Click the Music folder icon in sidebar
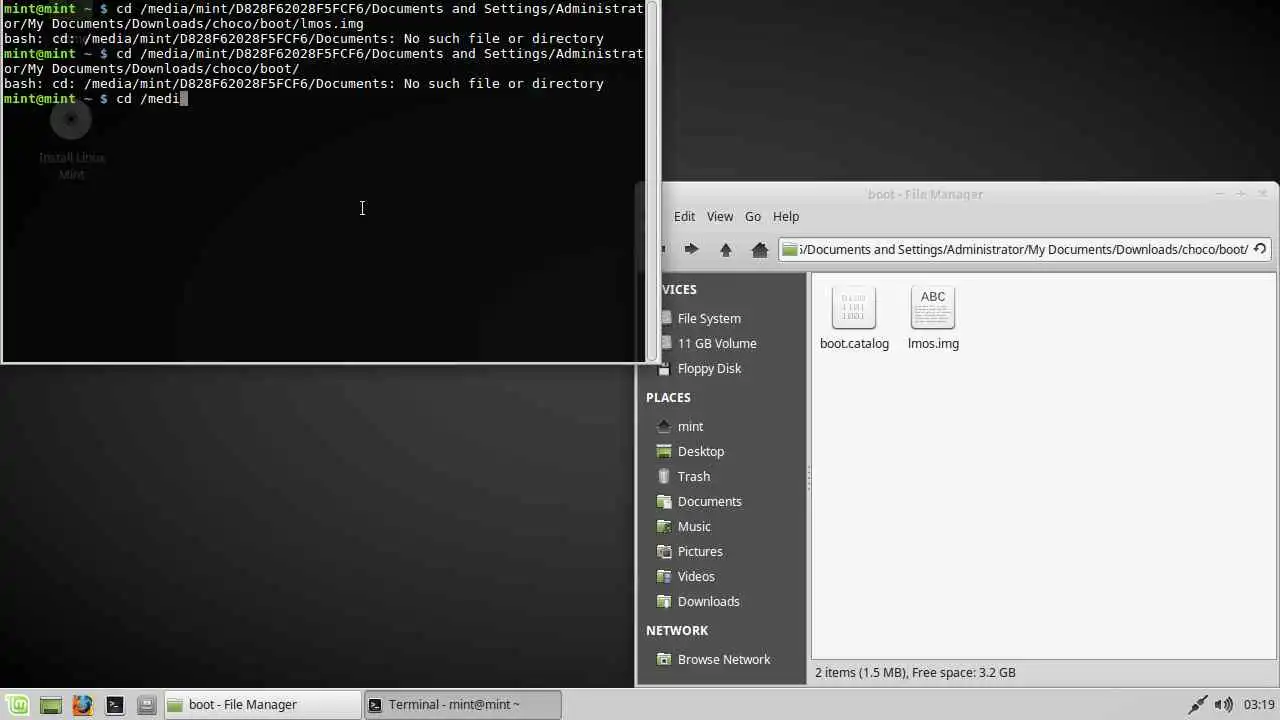Screen dimensions: 1280x720 [x=664, y=526]
